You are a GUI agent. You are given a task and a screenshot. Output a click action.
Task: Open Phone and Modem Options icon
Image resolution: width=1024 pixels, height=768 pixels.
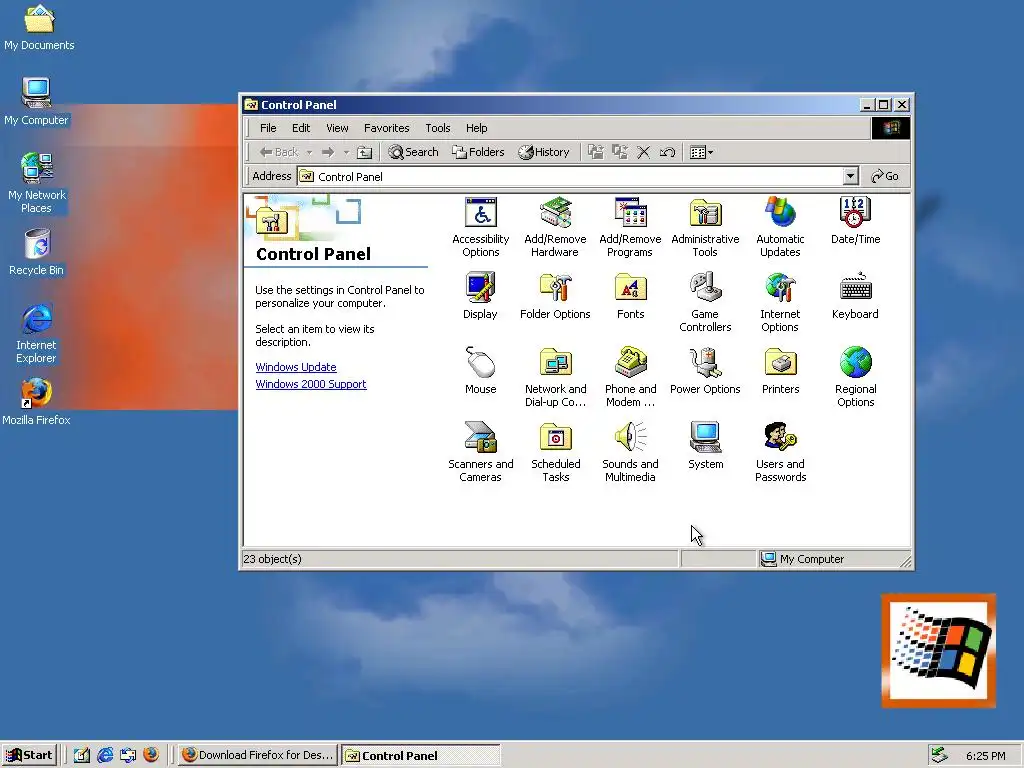pyautogui.click(x=630, y=377)
